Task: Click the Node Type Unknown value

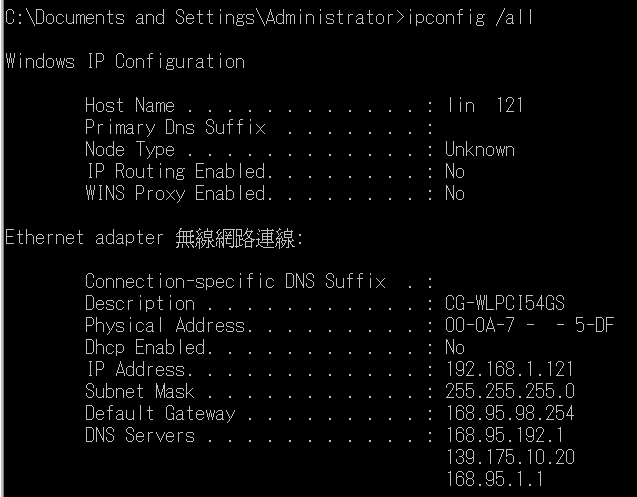Action: click(480, 150)
